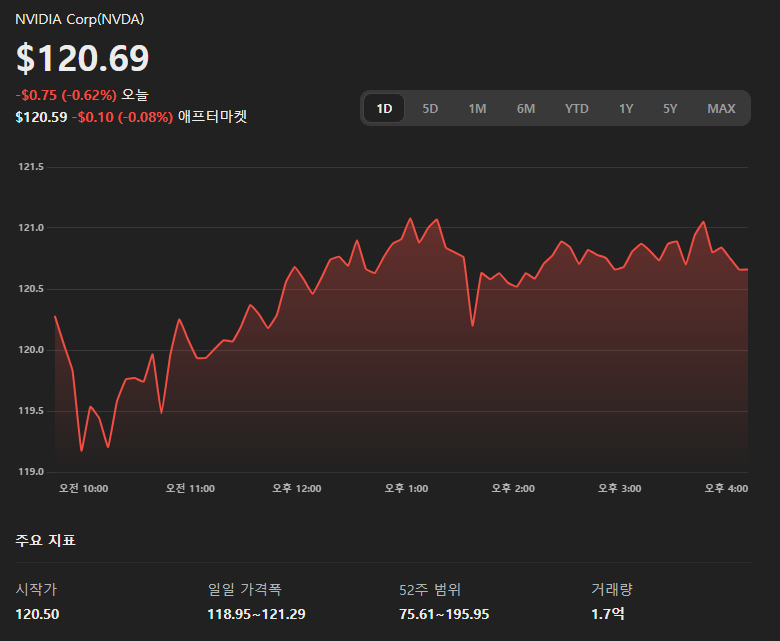
Task: Click the 119.5 y-axis label
Action: [x=31, y=411]
